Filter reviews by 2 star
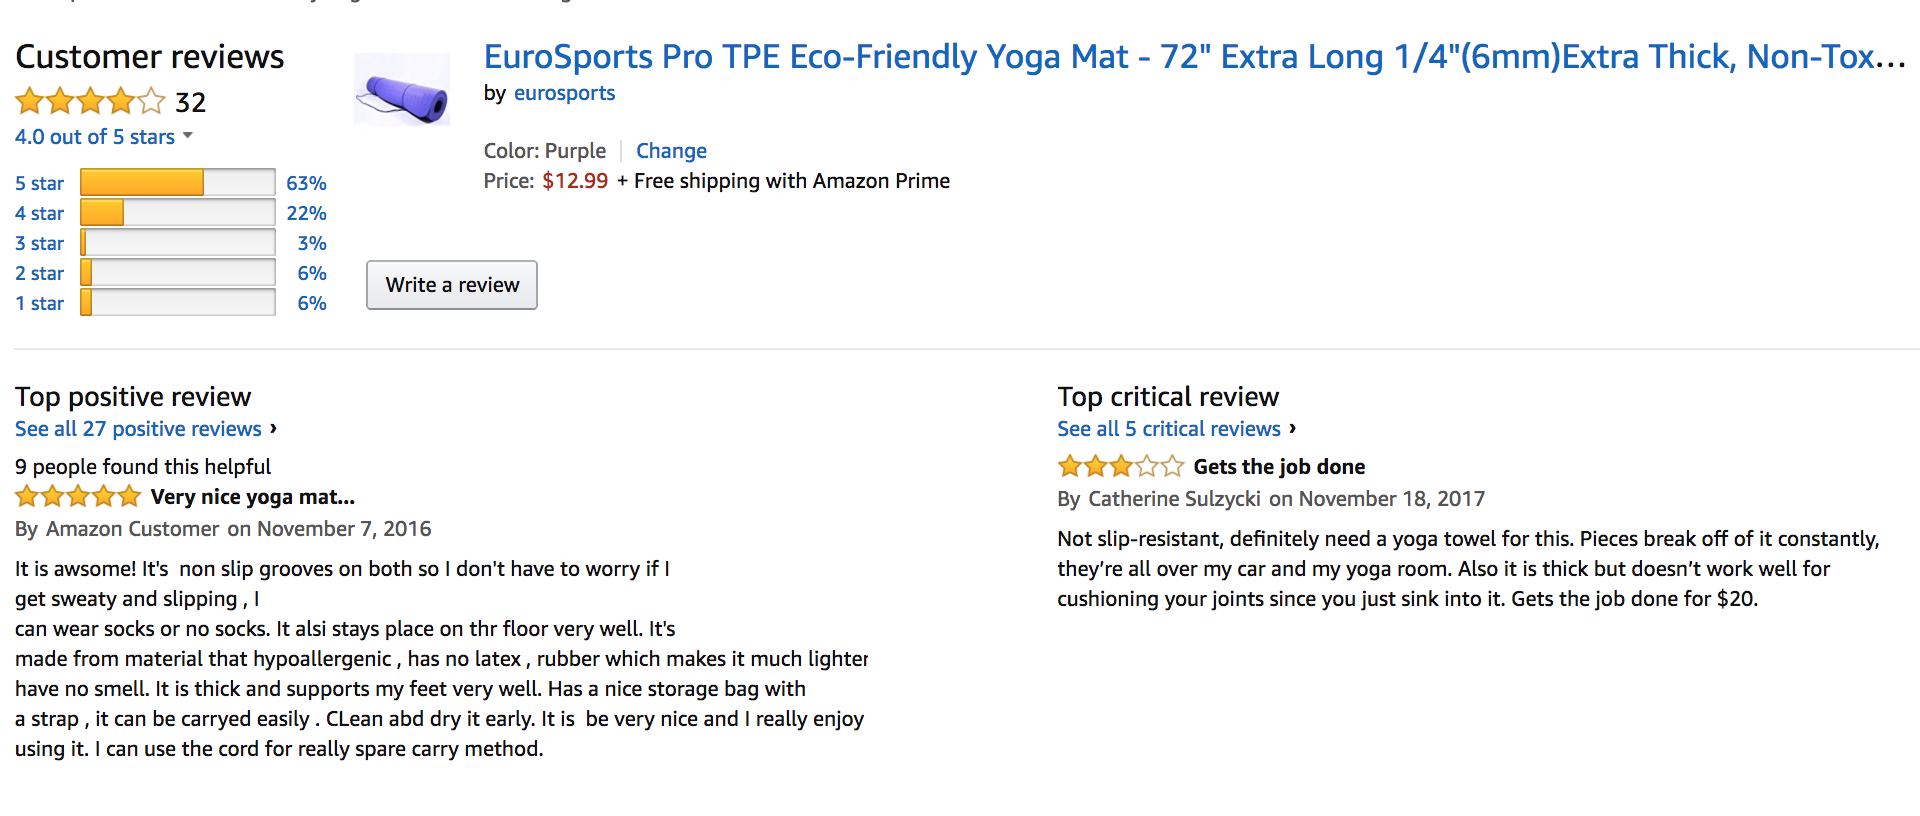The height and width of the screenshot is (816, 1920). (x=39, y=273)
